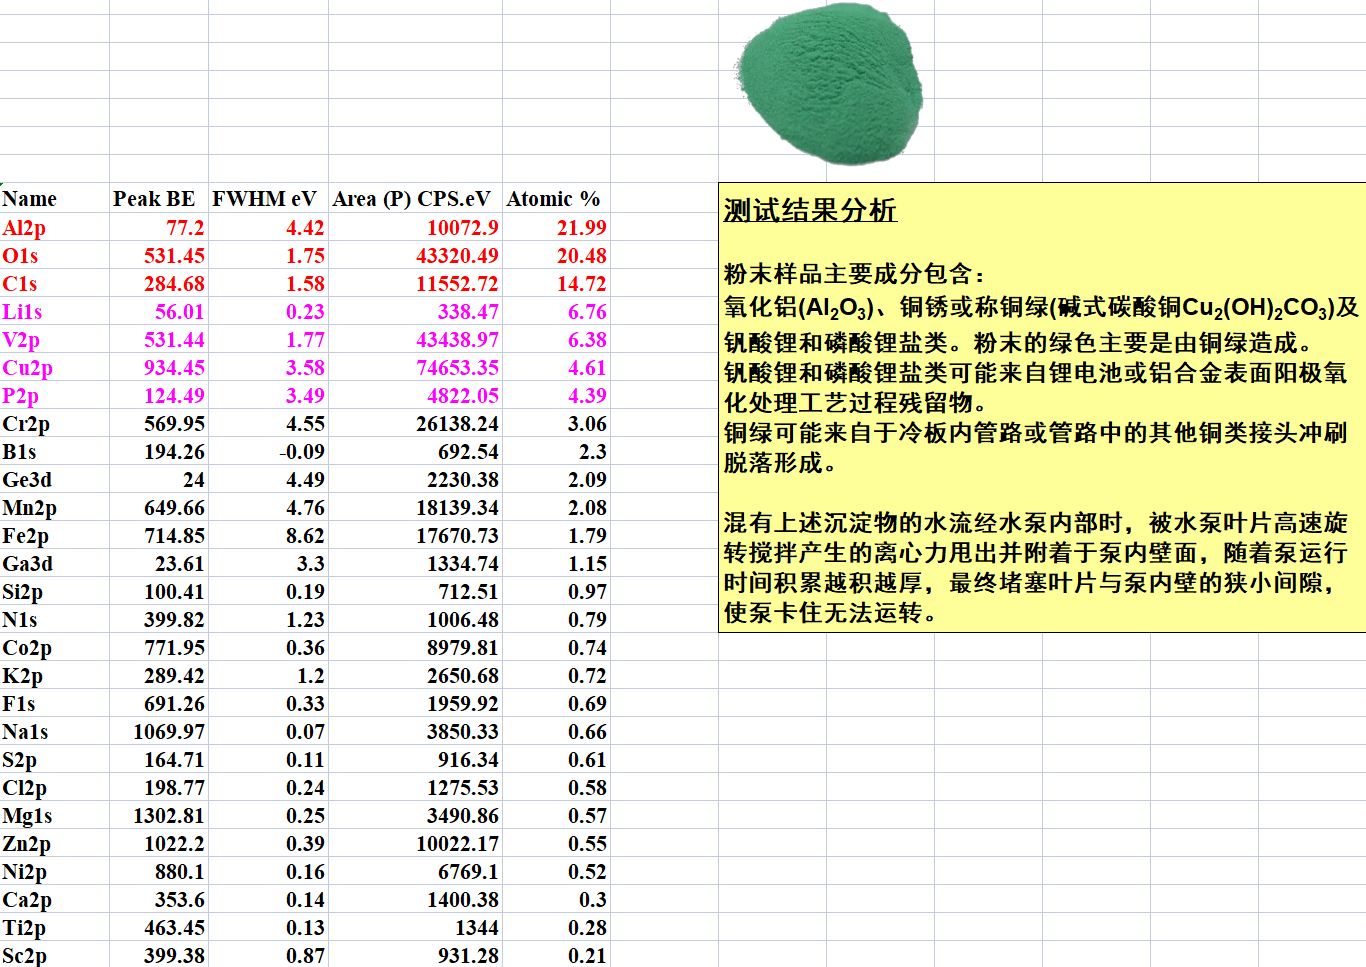Select the Li1s name cell
Viewport: 1366px width, 967px height.
(23, 312)
